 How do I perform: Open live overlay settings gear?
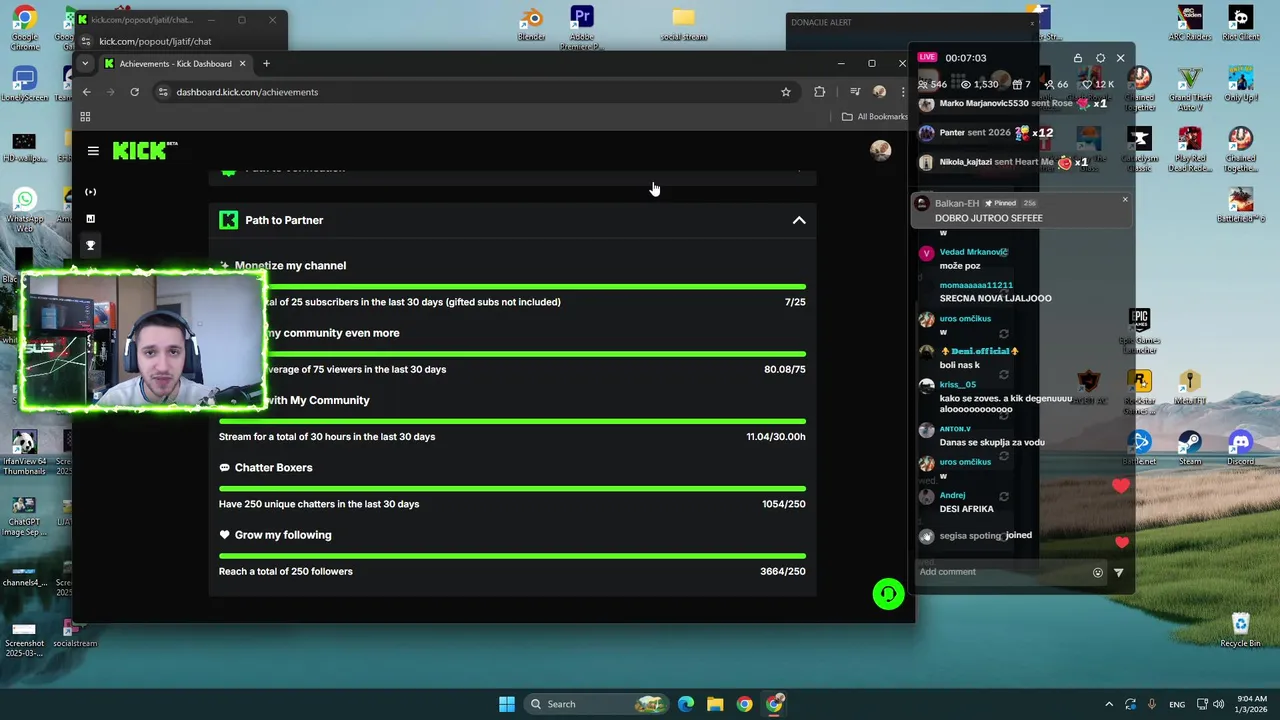[x=1100, y=58]
